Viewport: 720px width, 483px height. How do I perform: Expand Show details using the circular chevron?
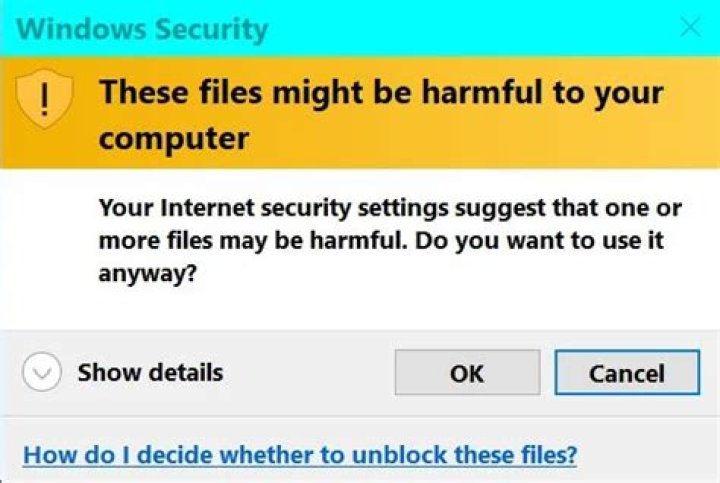coord(42,372)
